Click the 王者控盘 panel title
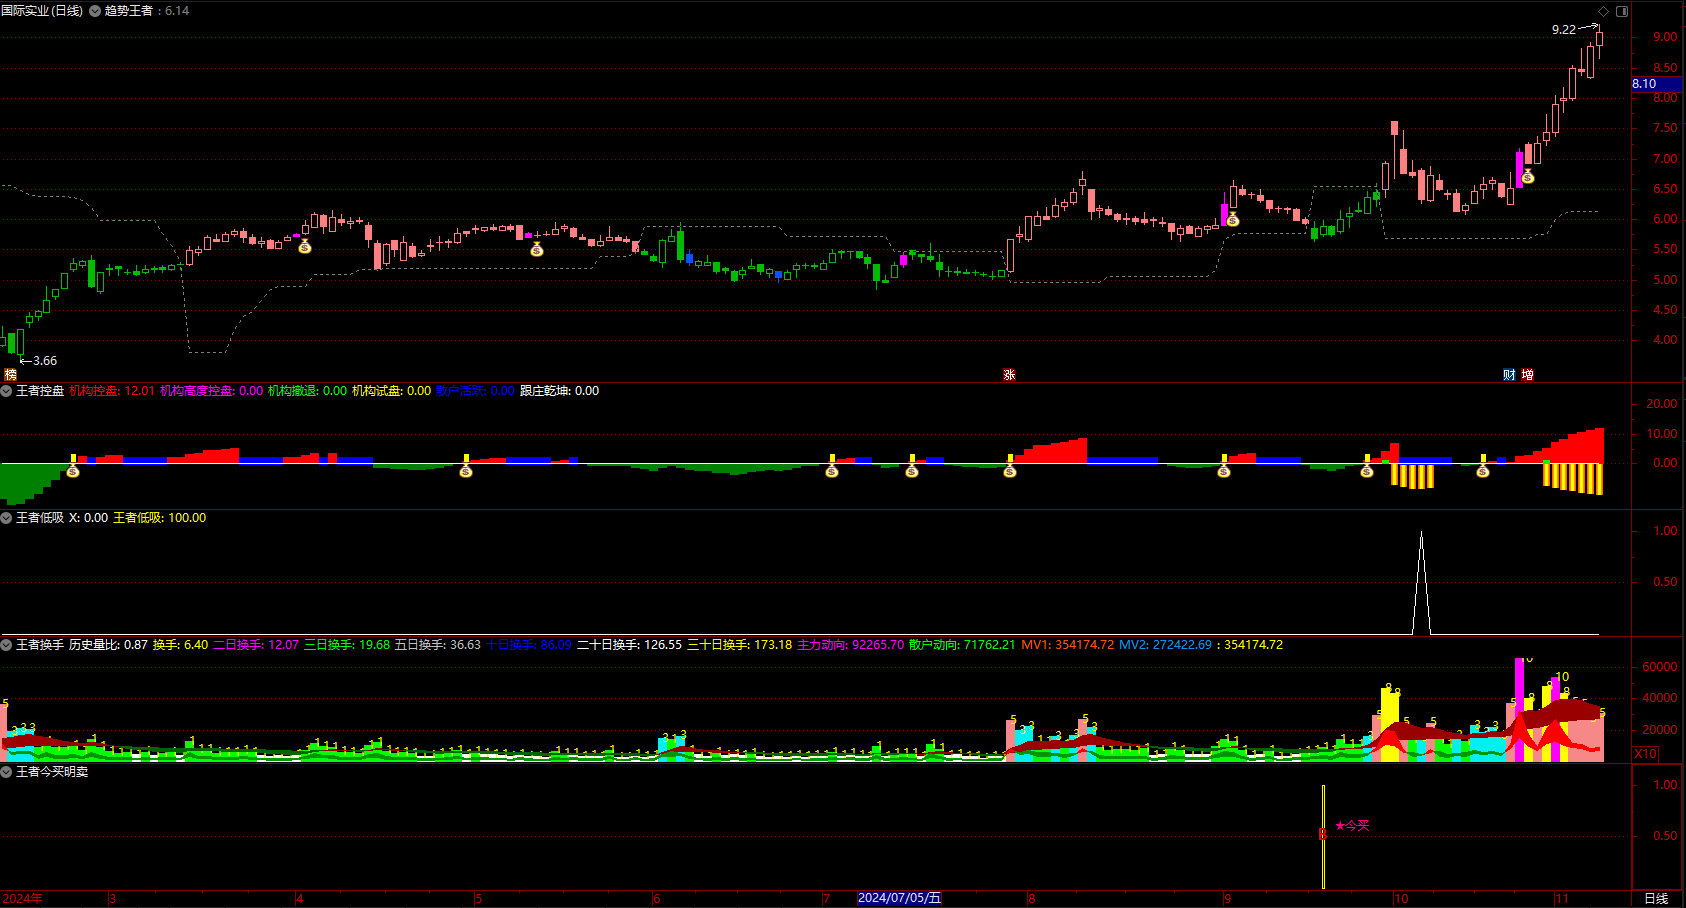1686x908 pixels. coord(40,391)
